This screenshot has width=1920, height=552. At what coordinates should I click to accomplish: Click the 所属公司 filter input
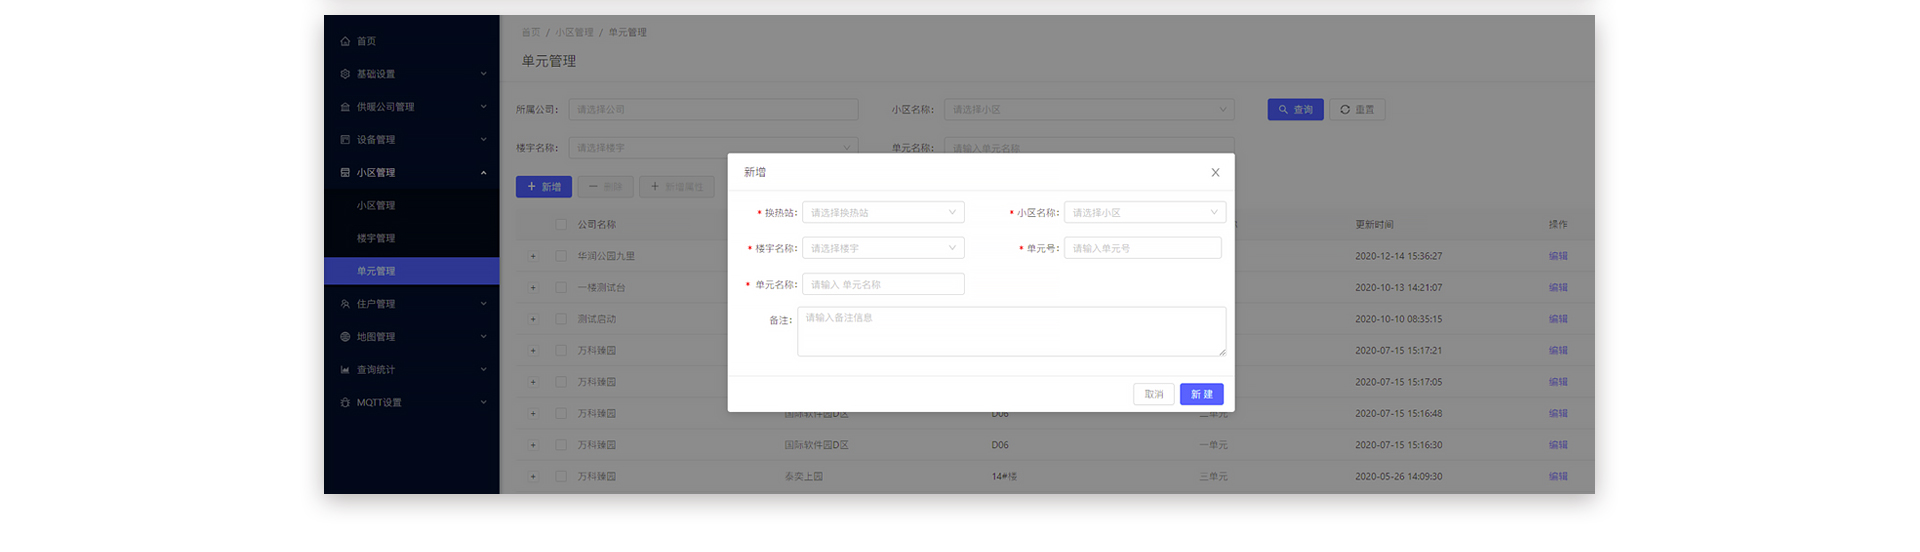[x=713, y=110]
